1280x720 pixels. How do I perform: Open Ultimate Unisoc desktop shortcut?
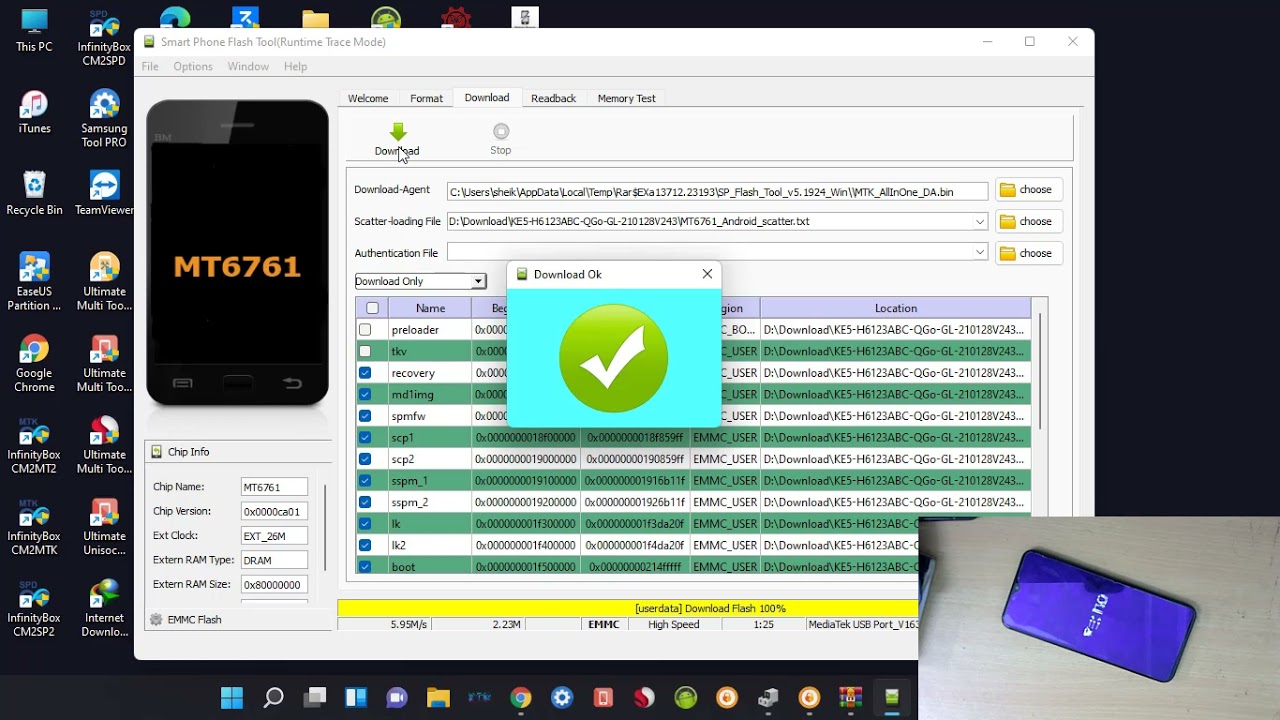(x=104, y=528)
